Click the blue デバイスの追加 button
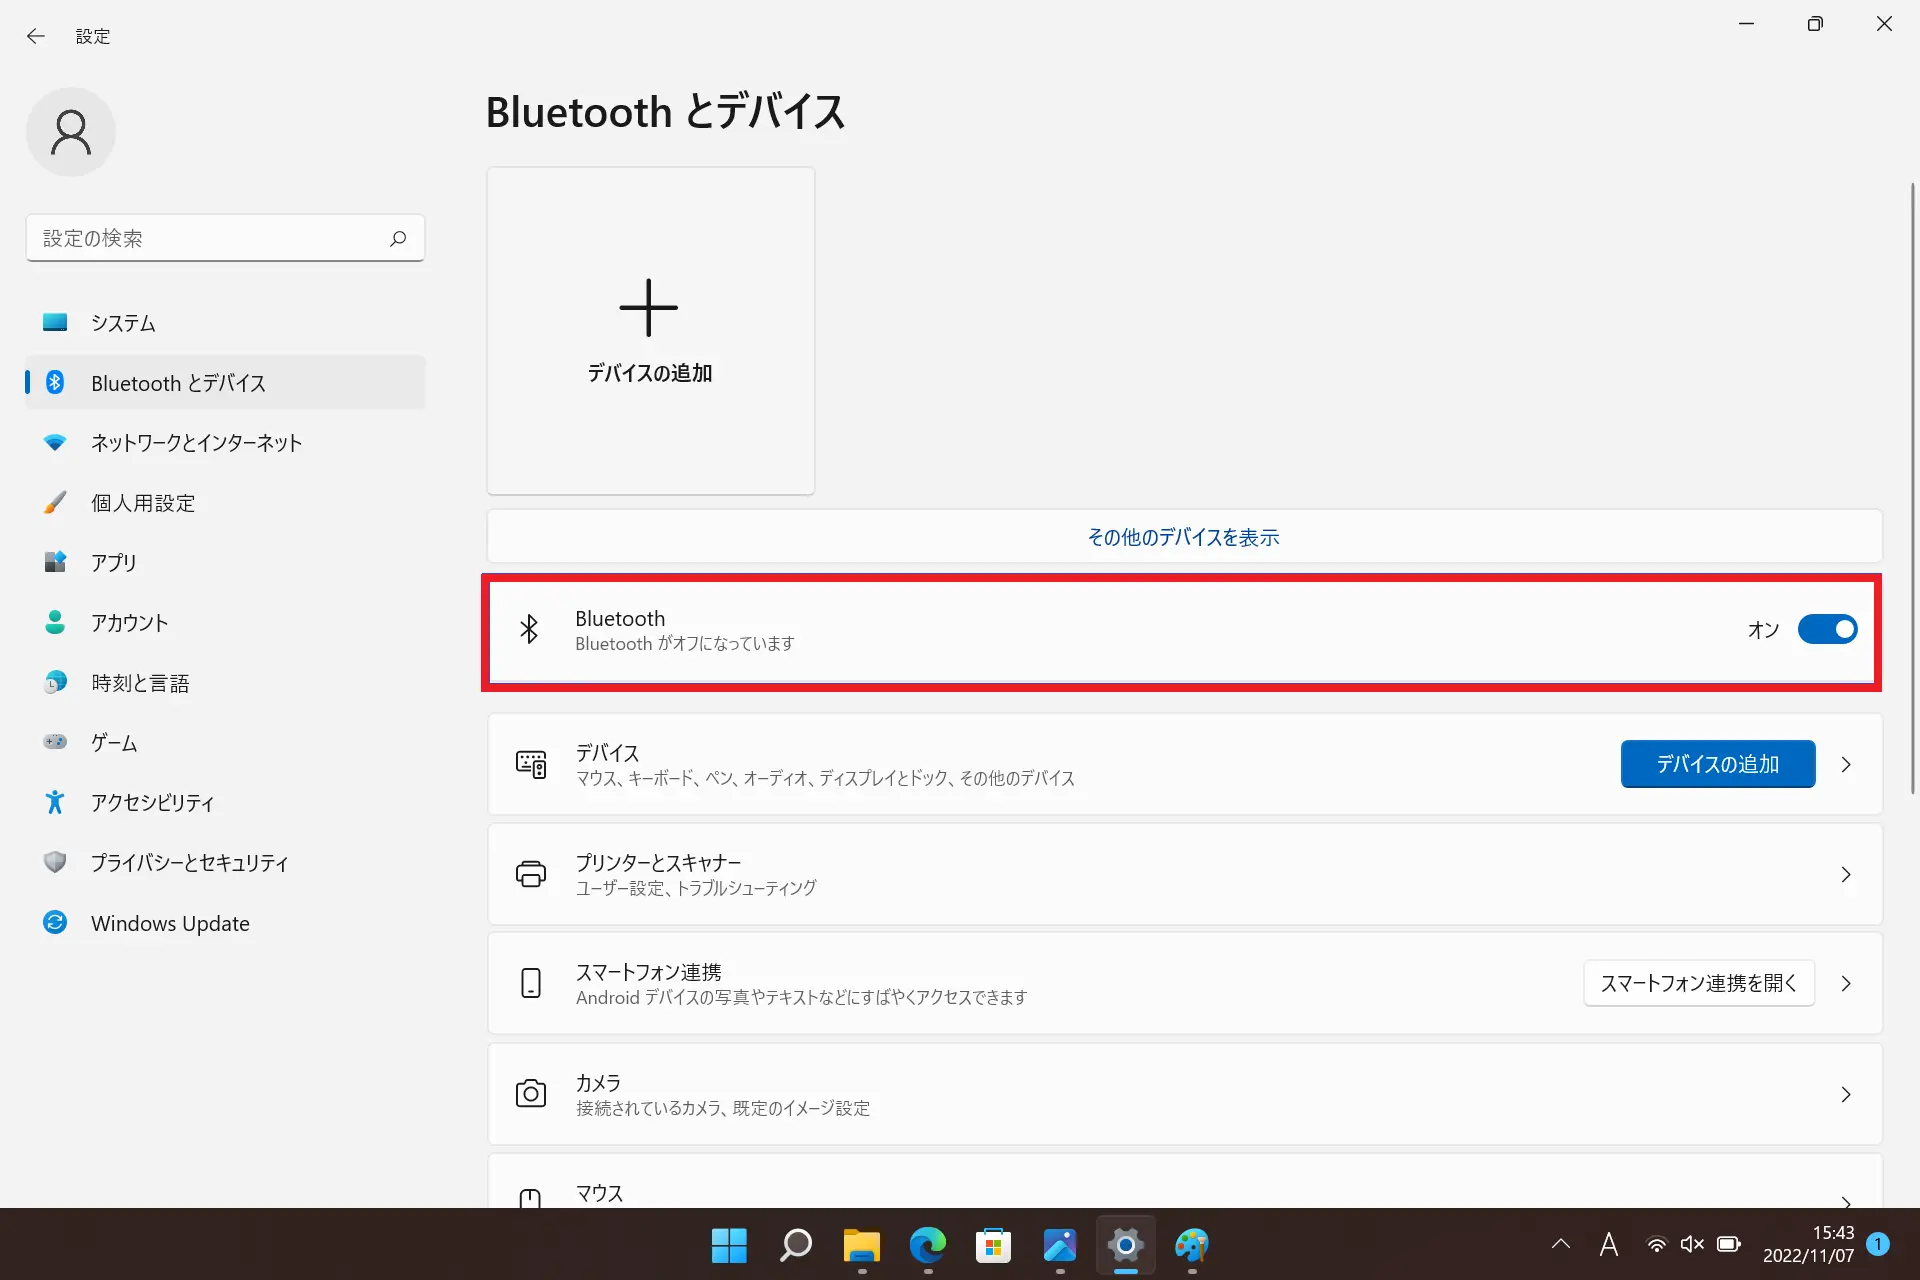Viewport: 1920px width, 1280px height. click(1717, 764)
